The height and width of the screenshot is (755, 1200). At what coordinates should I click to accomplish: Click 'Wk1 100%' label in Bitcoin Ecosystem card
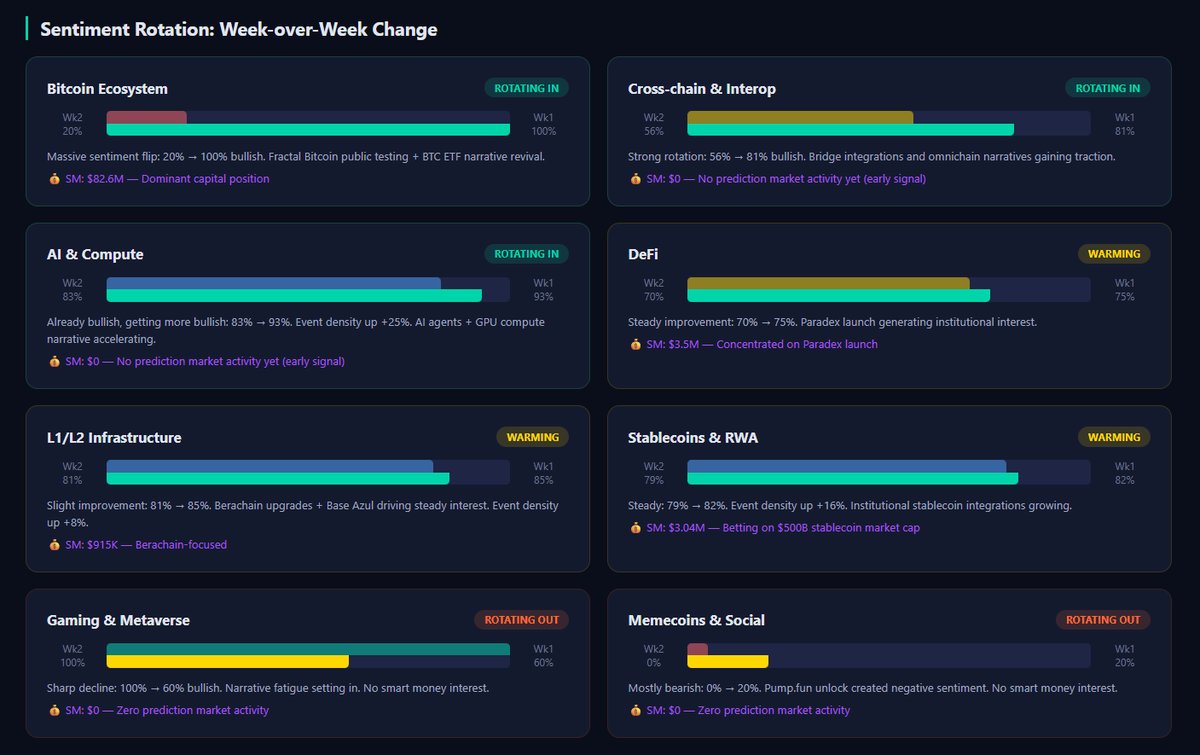[x=543, y=124]
